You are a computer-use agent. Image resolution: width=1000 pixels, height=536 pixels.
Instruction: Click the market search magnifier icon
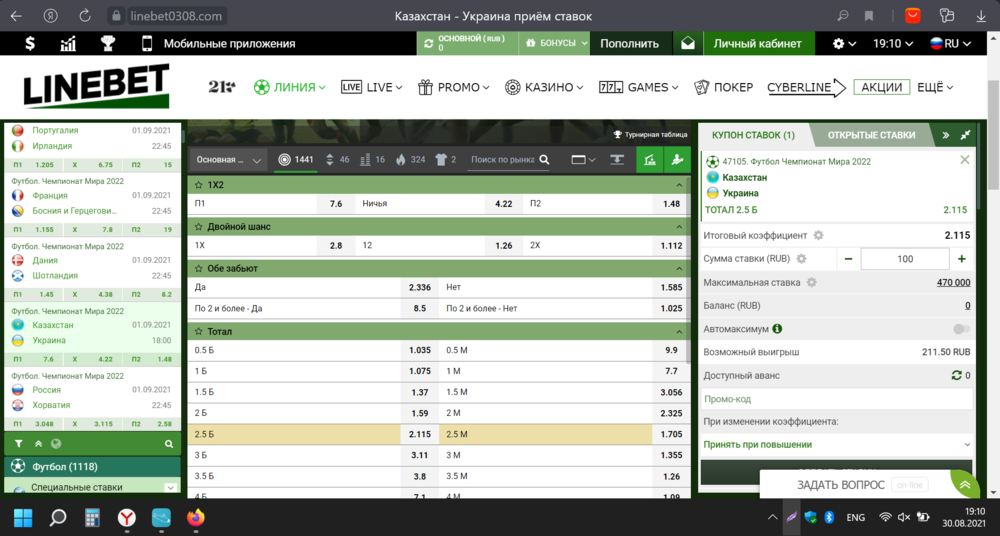544,160
